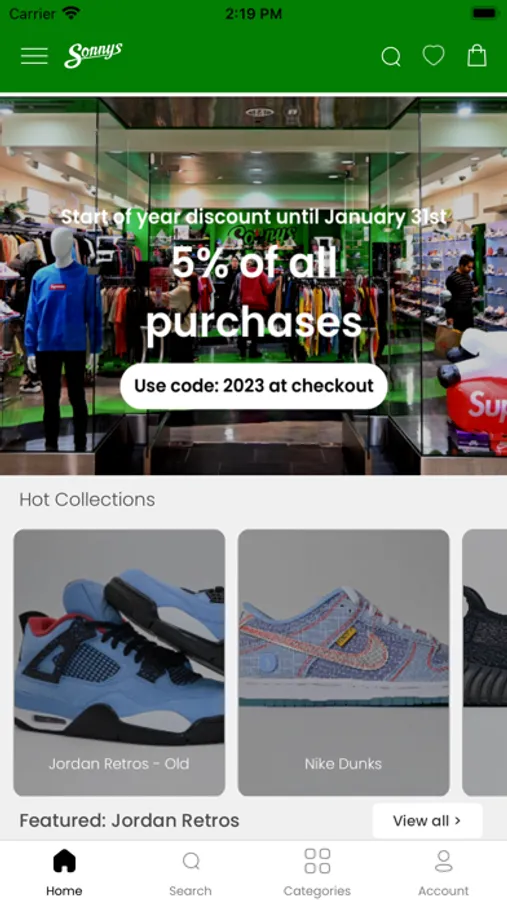Tap the Featured: Jordan Retros heading
The image size is (507, 900).
(x=129, y=821)
